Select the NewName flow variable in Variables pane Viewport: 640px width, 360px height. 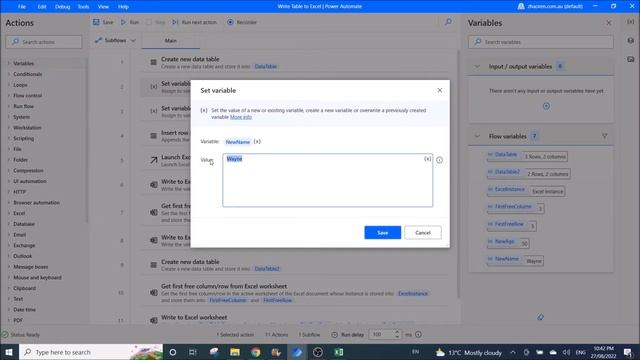click(515, 260)
